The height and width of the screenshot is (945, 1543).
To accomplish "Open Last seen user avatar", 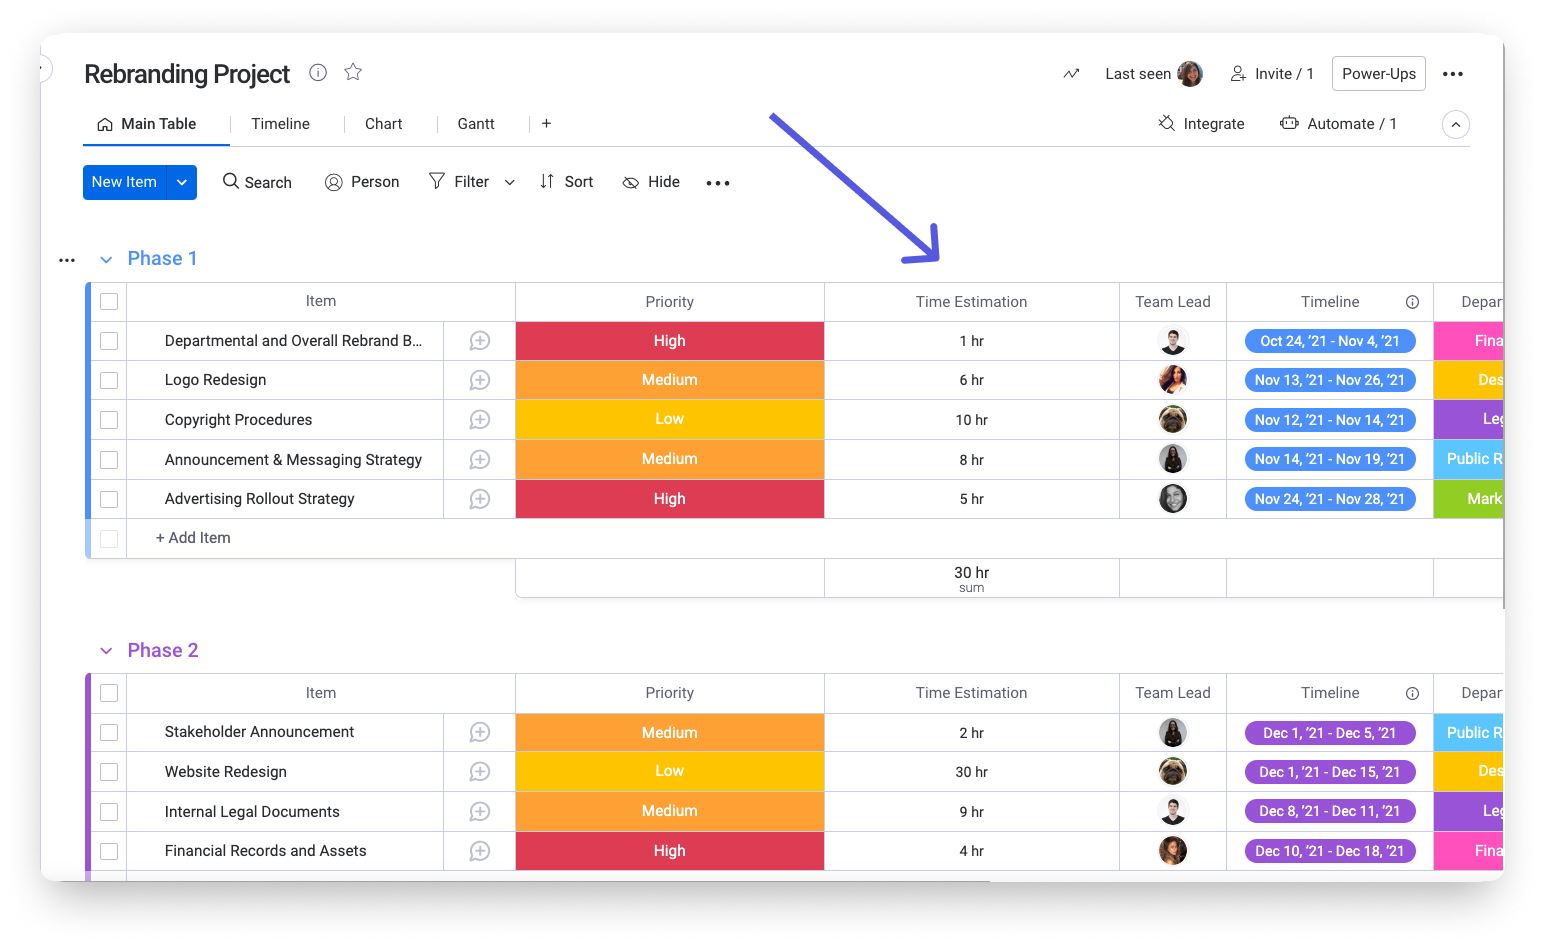I will click(x=1190, y=74).
